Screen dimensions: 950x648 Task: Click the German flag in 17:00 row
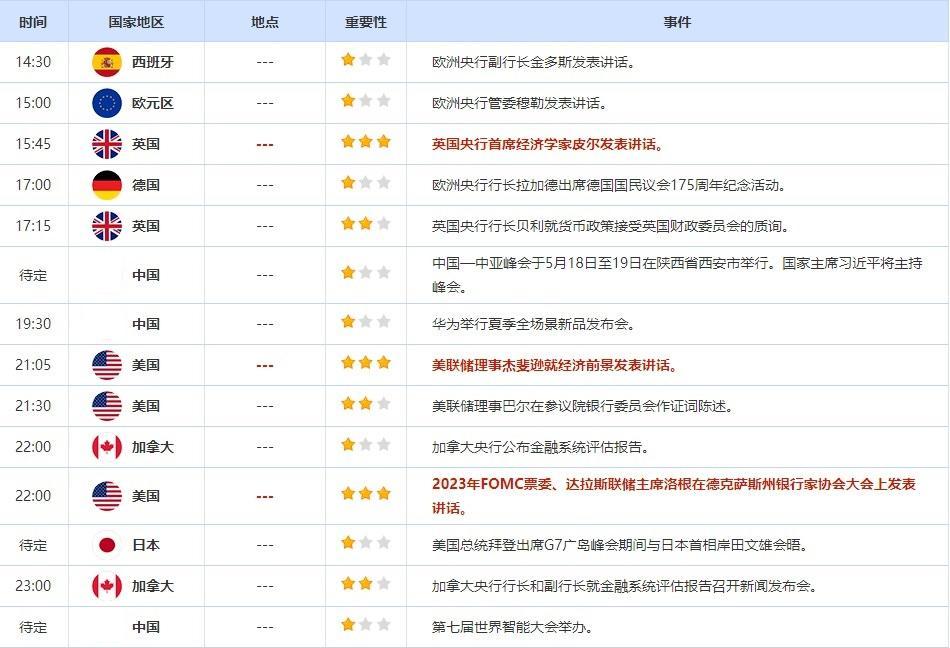tap(106, 185)
